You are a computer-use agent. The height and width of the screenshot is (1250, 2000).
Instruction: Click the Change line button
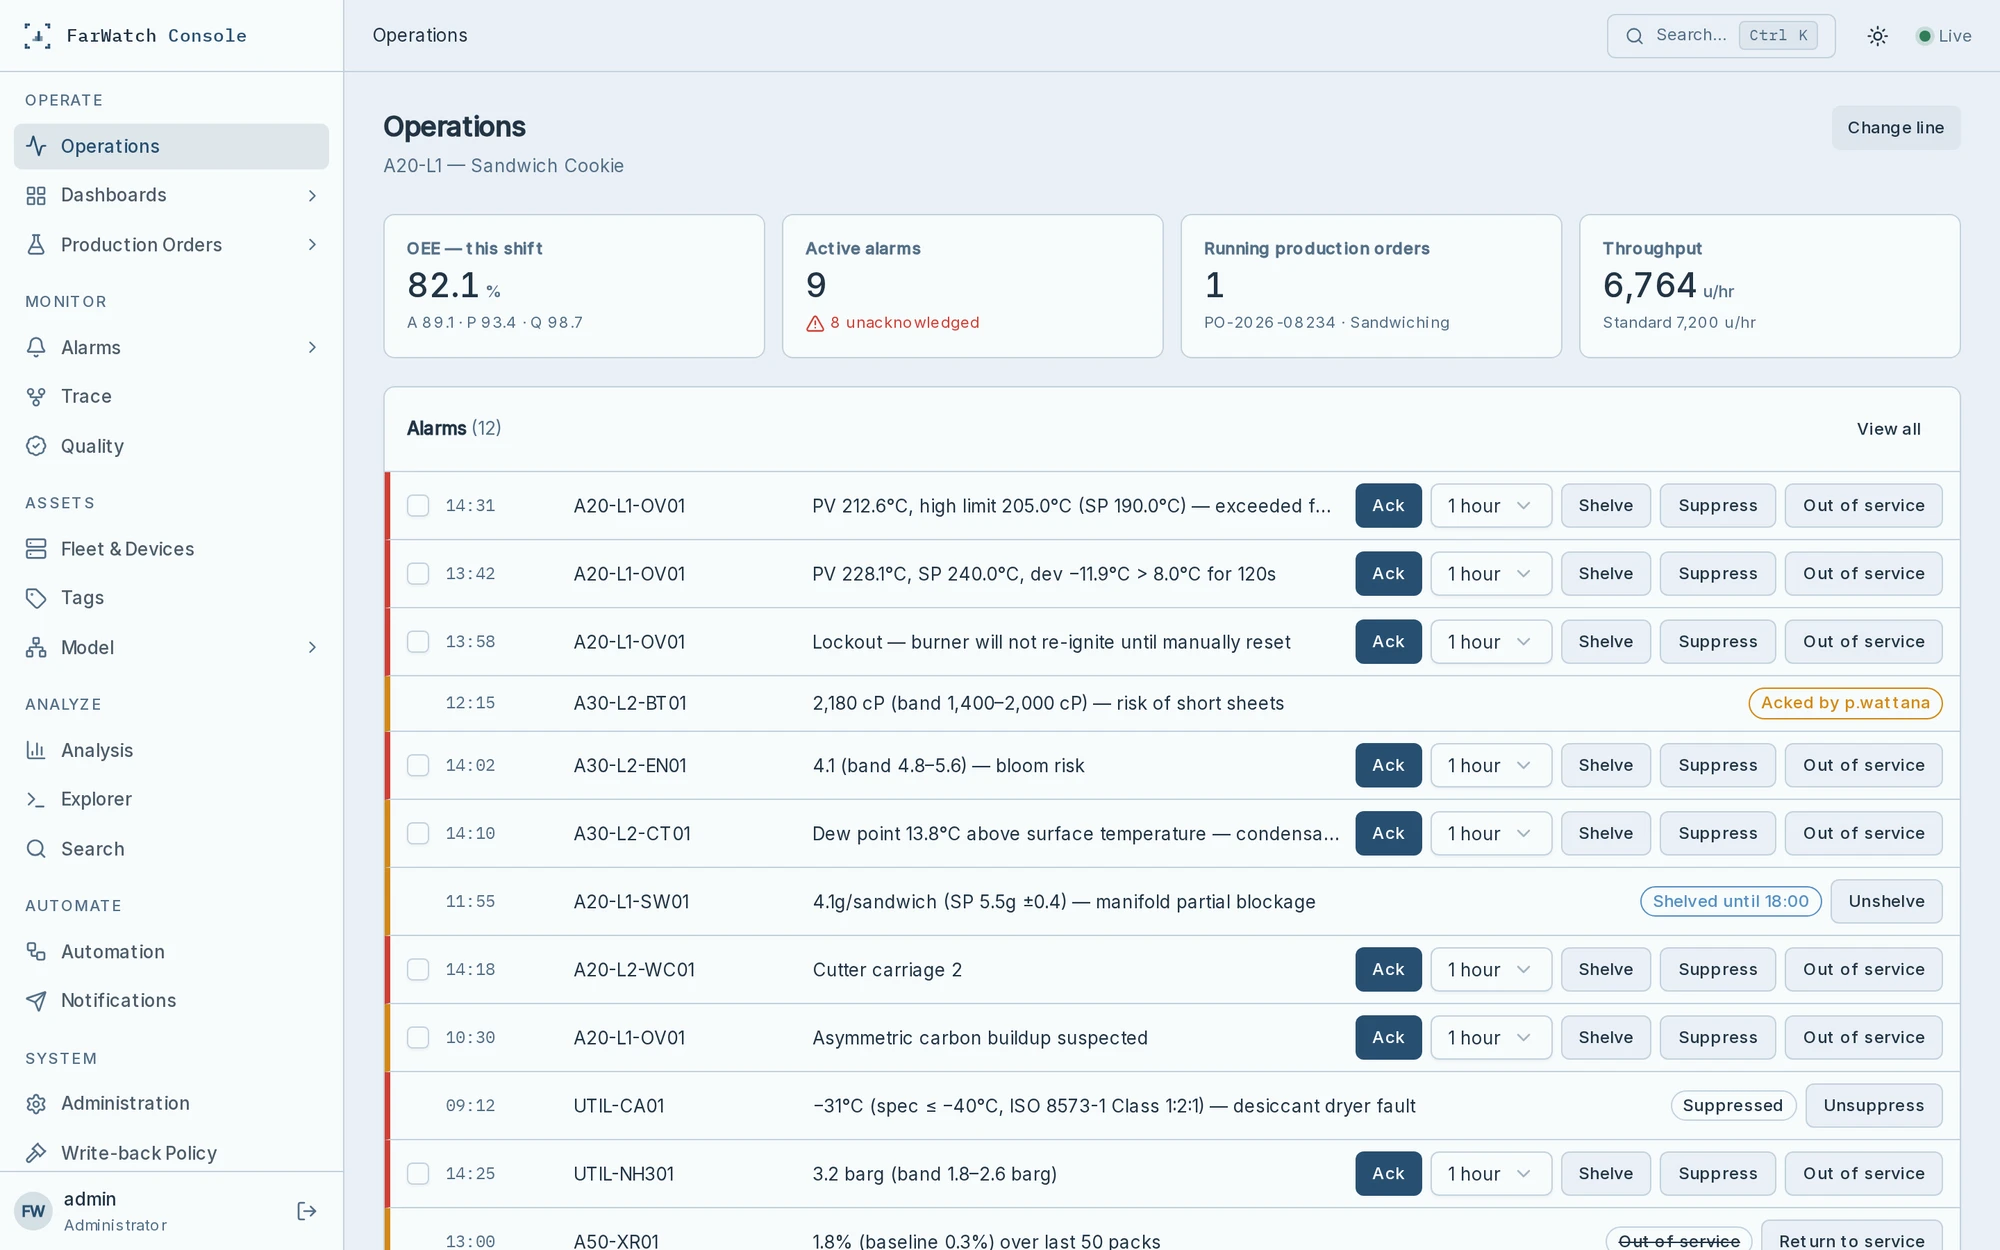point(1895,128)
